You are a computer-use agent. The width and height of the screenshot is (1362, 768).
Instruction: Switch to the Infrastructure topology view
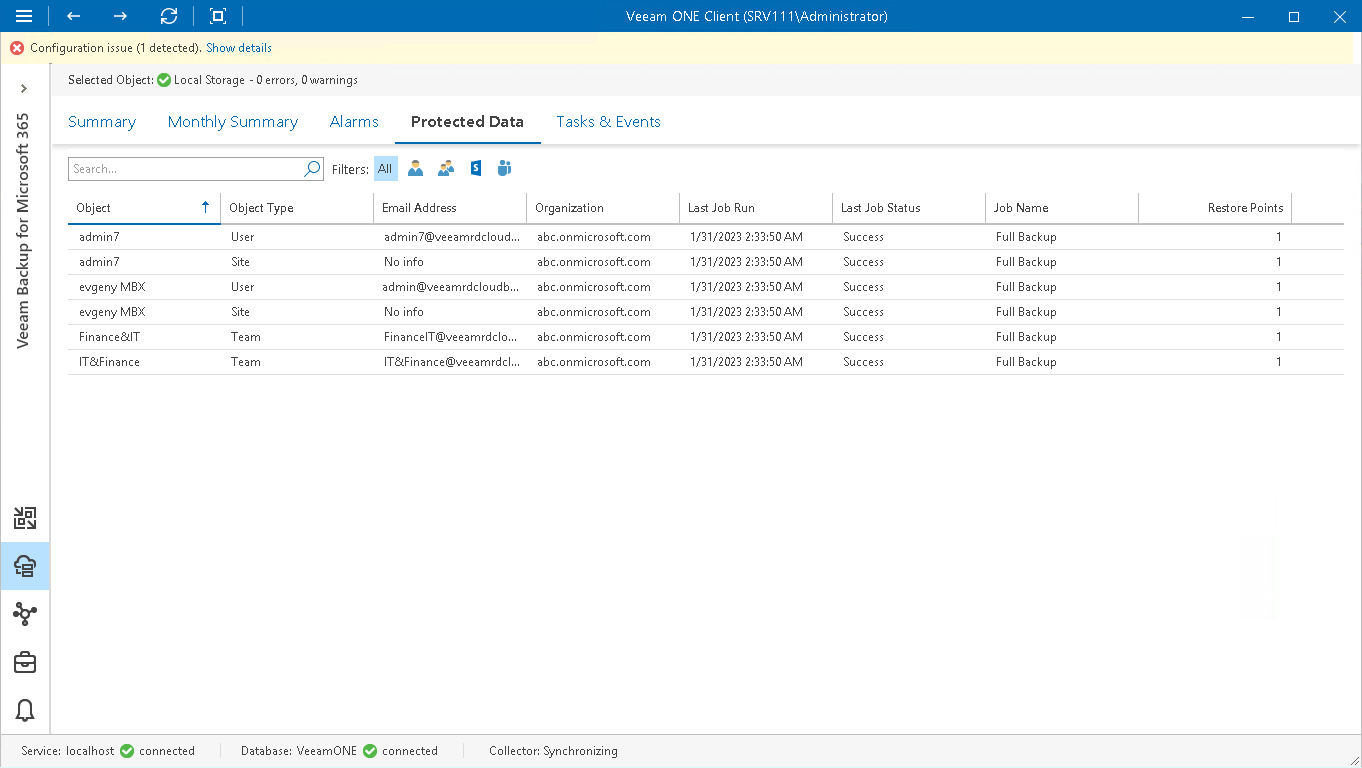(24, 614)
